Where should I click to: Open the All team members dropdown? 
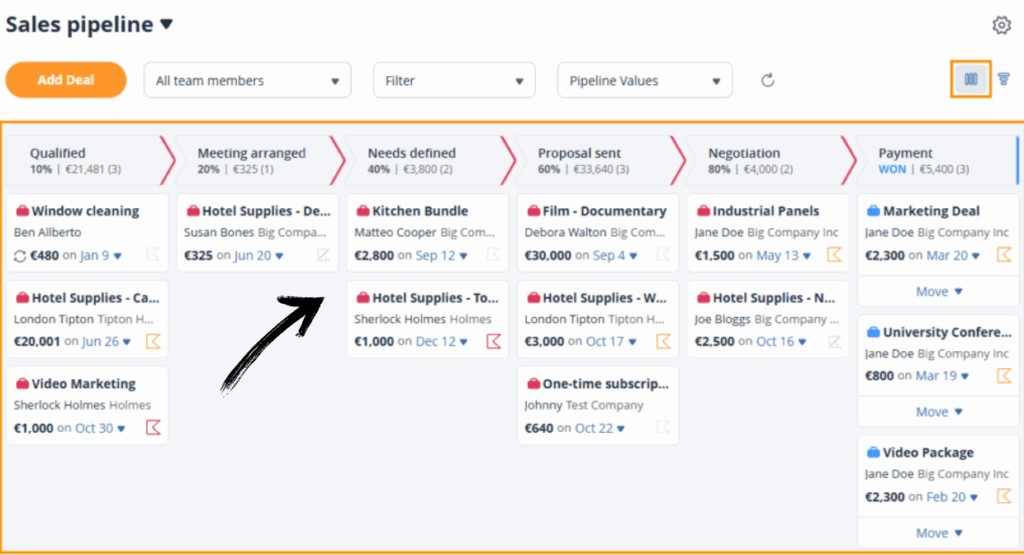tap(247, 81)
